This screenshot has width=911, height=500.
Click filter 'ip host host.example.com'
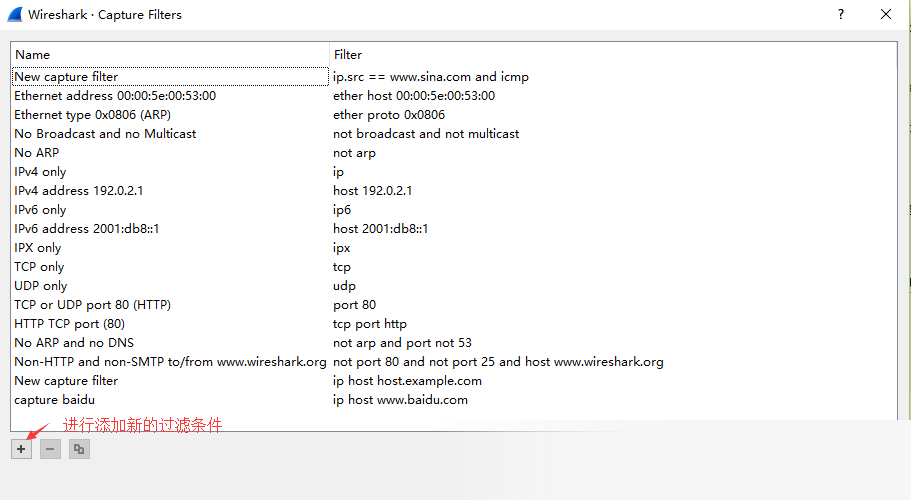tap(407, 381)
